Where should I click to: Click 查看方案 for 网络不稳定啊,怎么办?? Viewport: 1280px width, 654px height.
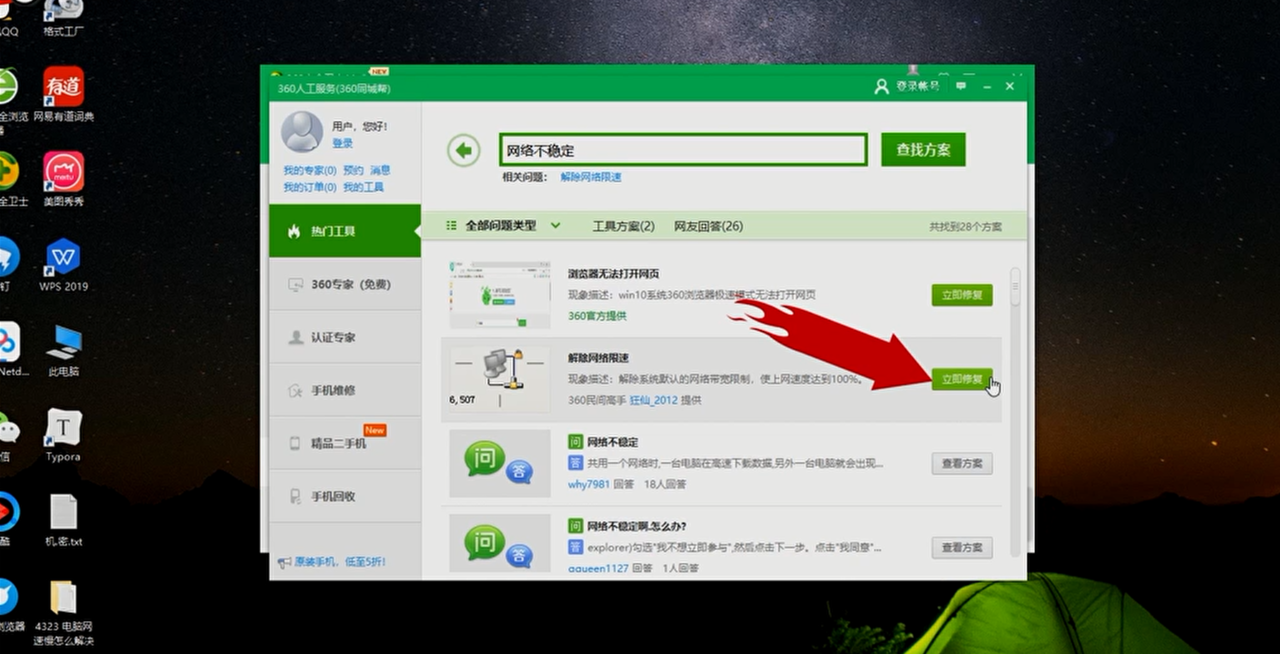pos(962,547)
